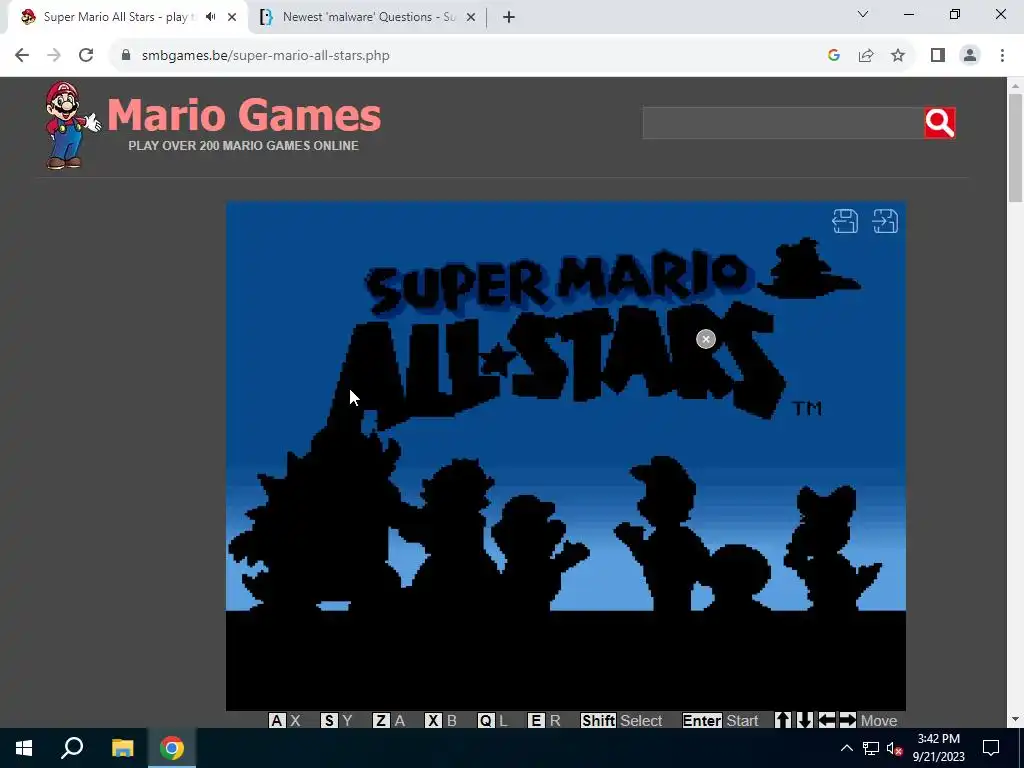Show hidden system tray icons

coord(846,748)
